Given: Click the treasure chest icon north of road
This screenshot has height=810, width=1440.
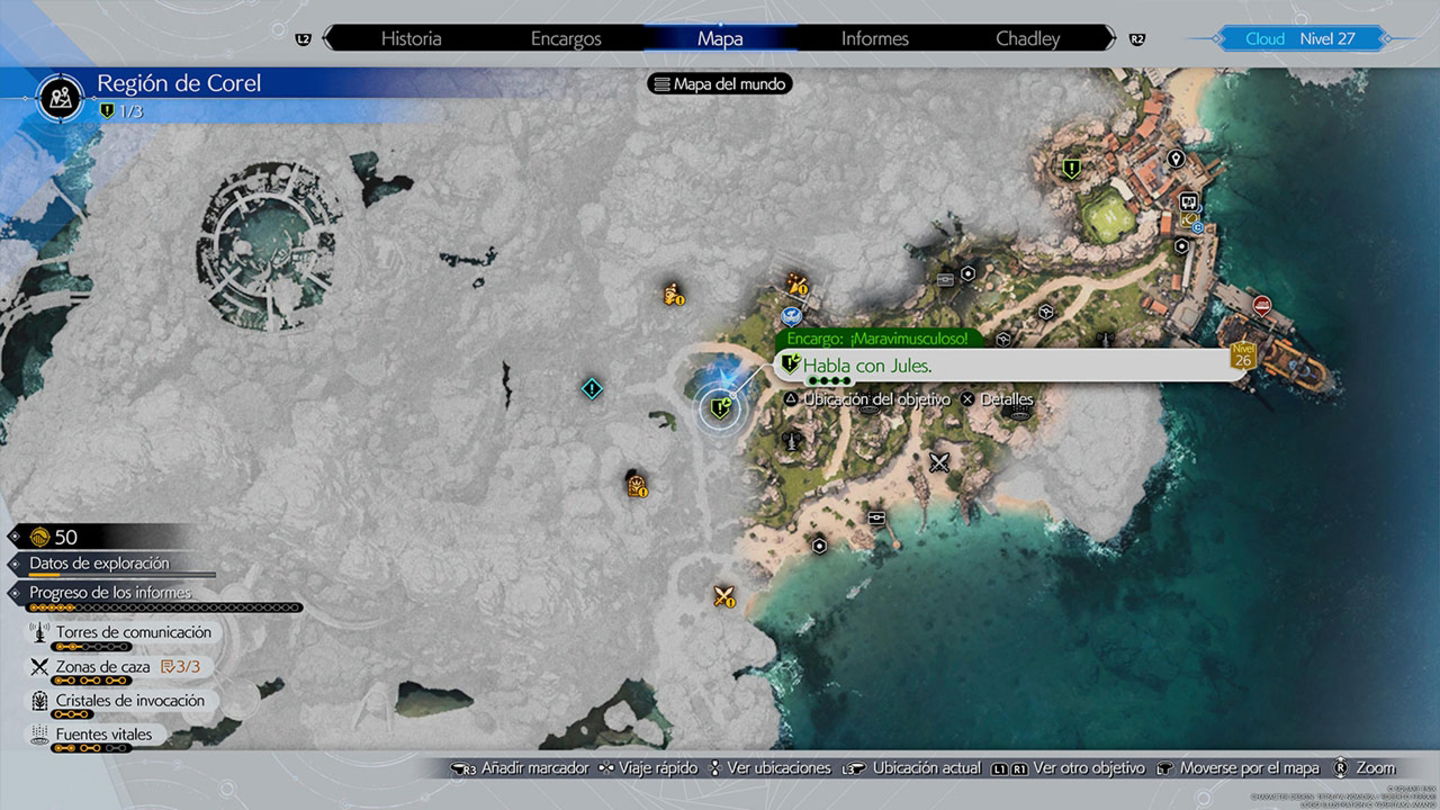Looking at the screenshot, I should point(945,280).
